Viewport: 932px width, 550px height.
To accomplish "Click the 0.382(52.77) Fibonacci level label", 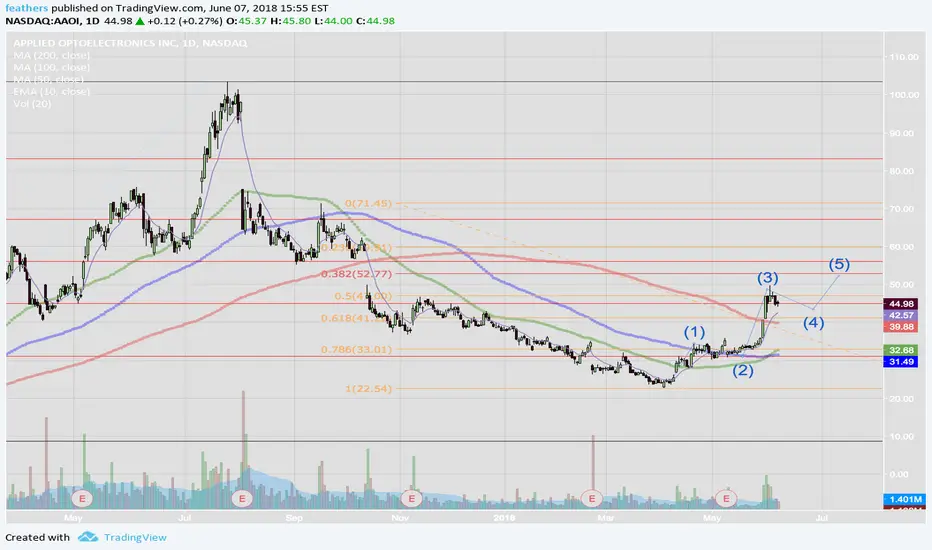I will click(x=356, y=274).
